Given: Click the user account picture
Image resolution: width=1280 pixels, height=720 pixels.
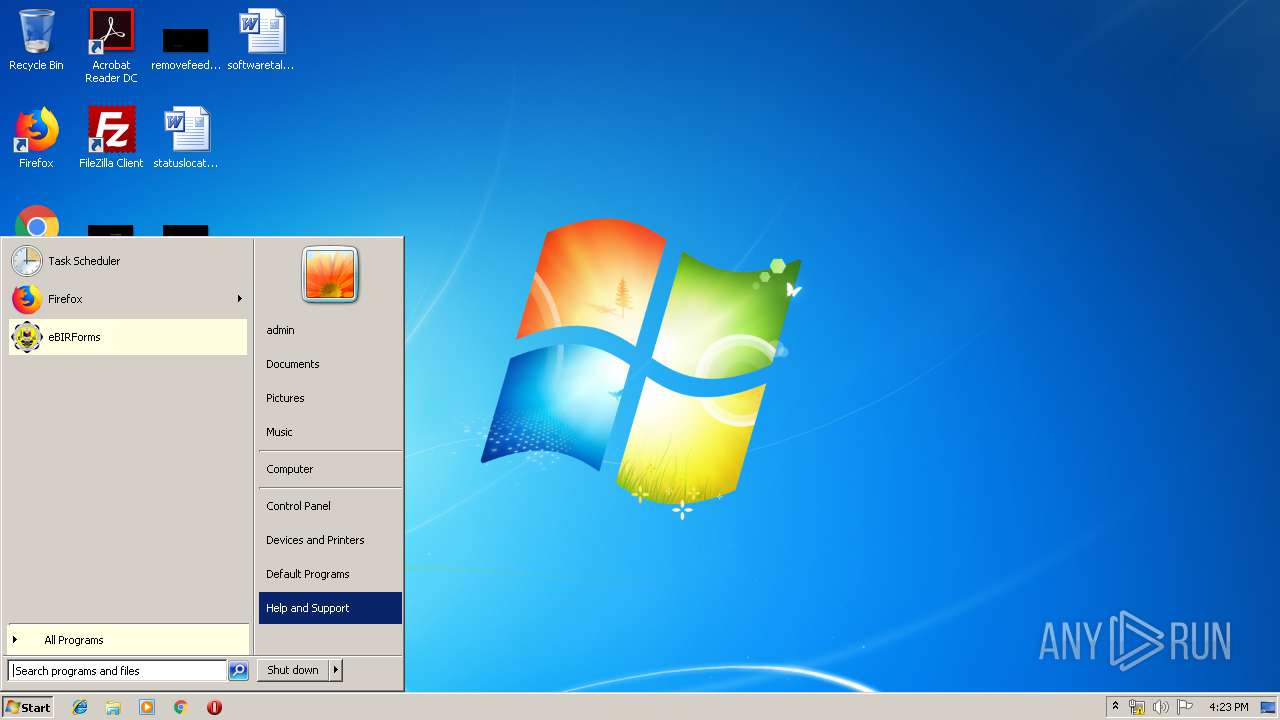Looking at the screenshot, I should point(330,274).
